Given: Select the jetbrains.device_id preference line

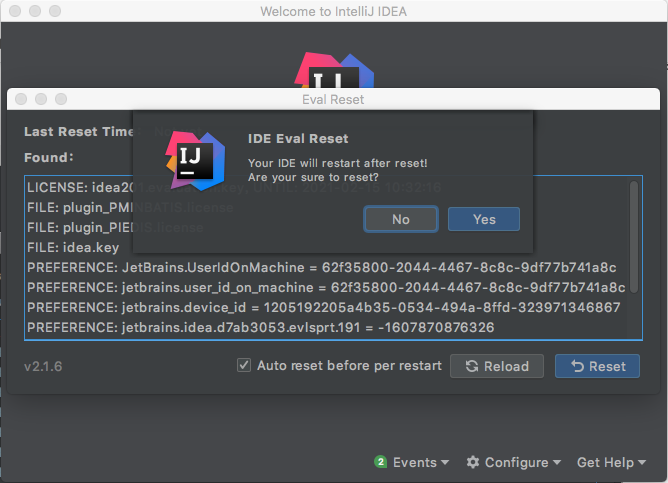Looking at the screenshot, I should [x=324, y=308].
